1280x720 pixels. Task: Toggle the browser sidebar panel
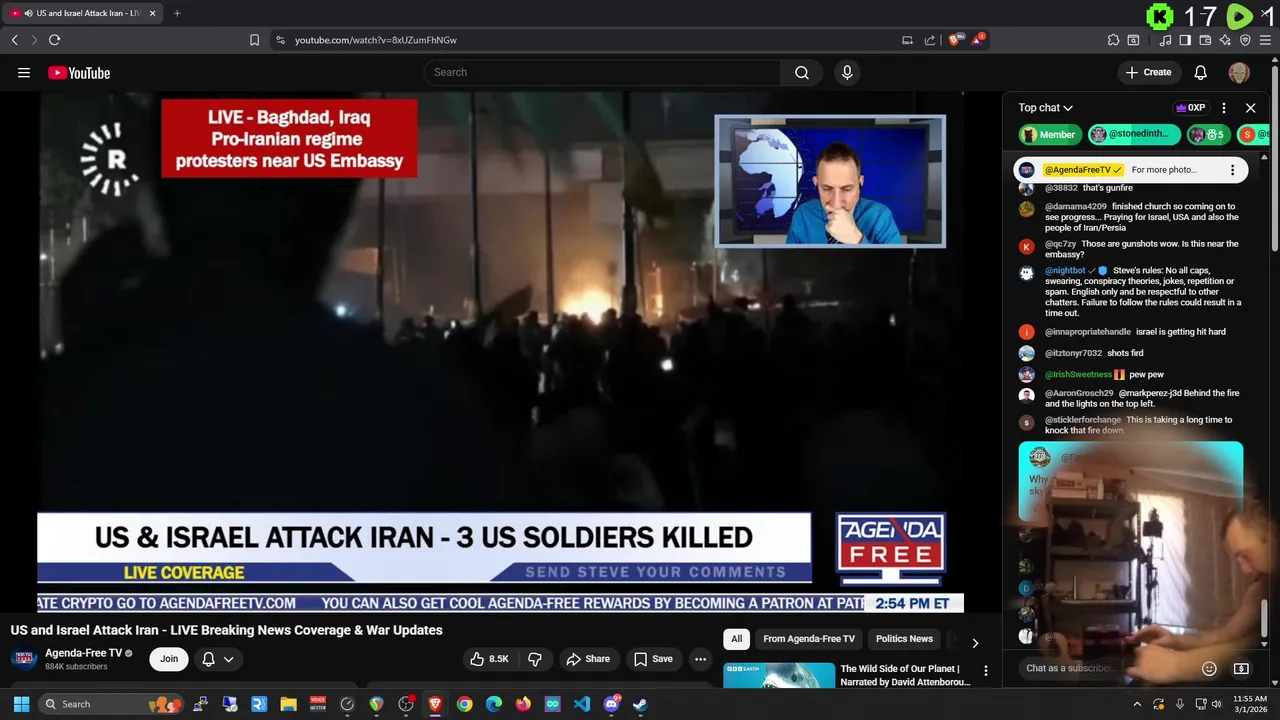[x=1185, y=40]
